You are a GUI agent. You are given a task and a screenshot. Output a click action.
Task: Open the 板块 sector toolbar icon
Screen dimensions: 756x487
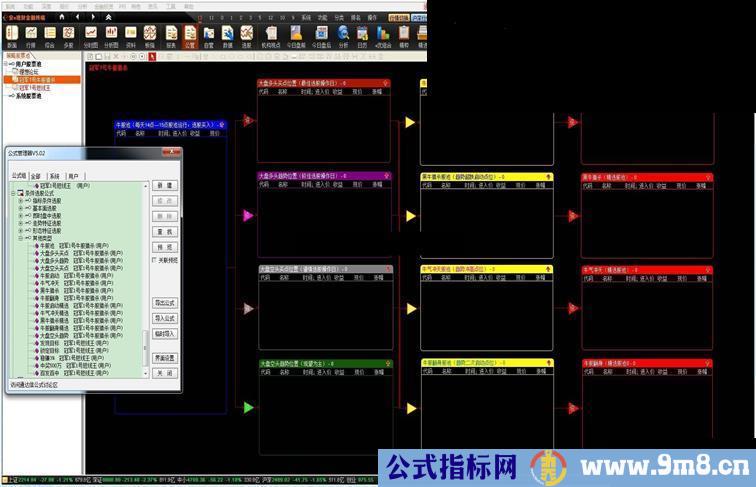click(150, 36)
